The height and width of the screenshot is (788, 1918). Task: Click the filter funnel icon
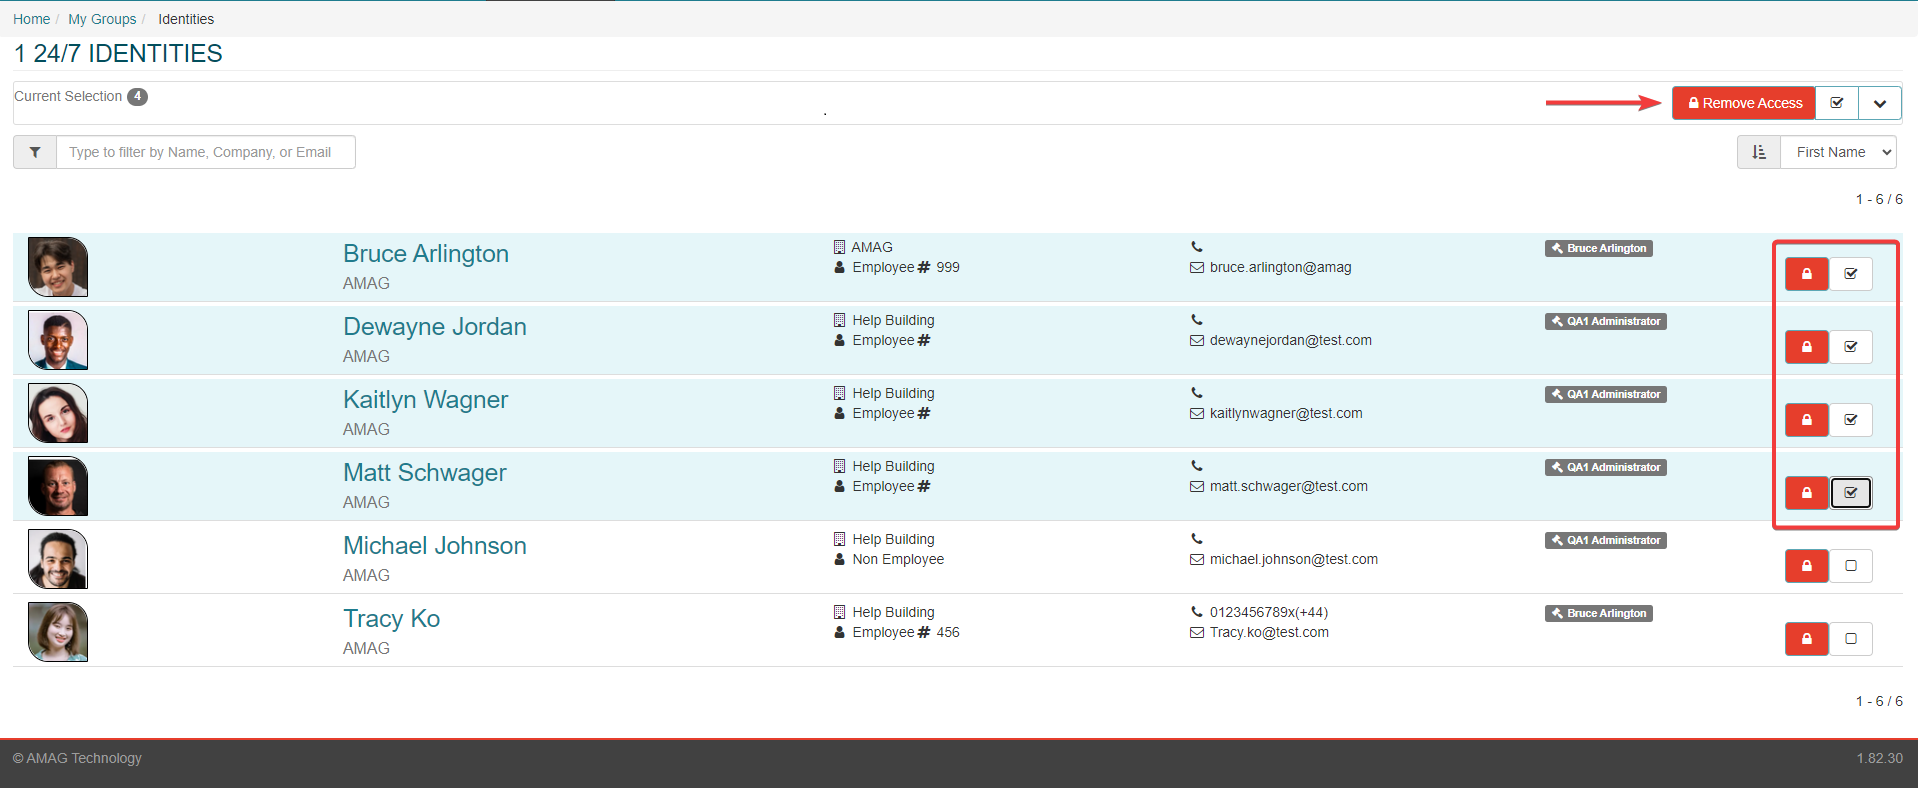35,152
